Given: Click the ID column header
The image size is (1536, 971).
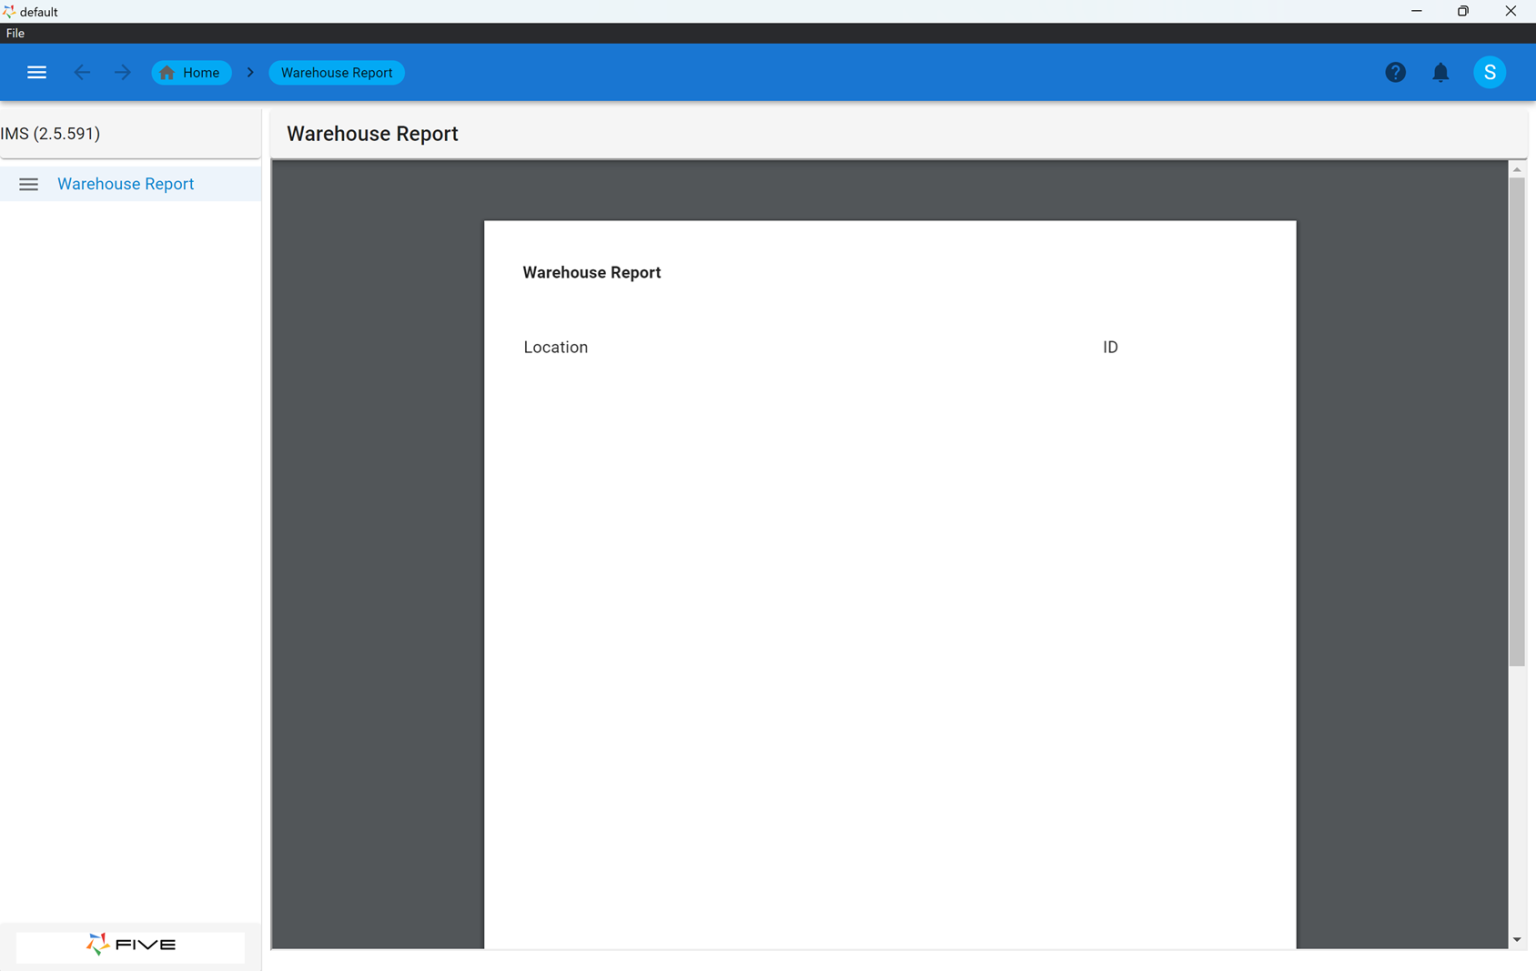Looking at the screenshot, I should click(1110, 347).
